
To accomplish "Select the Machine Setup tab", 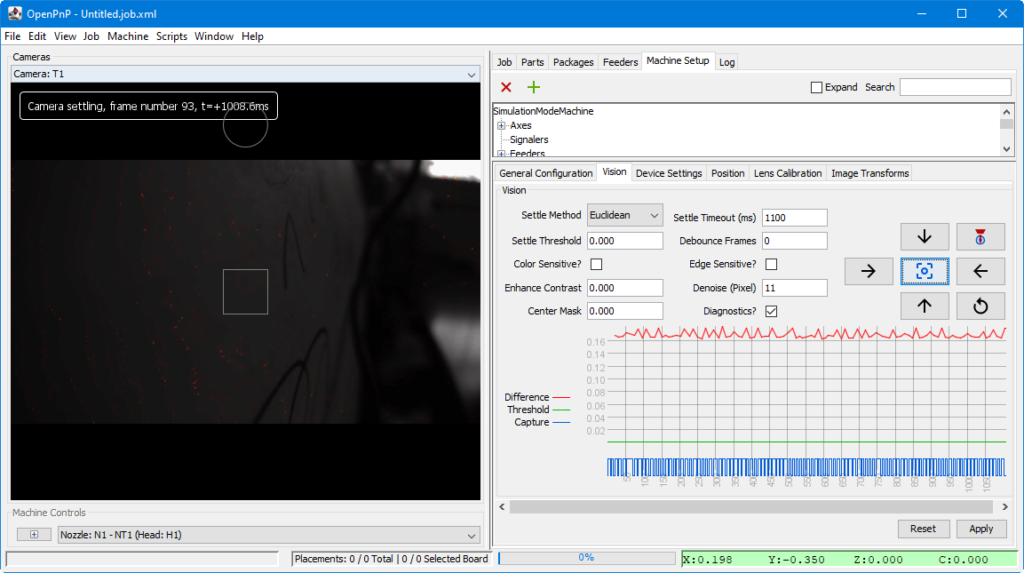I will click(678, 61).
